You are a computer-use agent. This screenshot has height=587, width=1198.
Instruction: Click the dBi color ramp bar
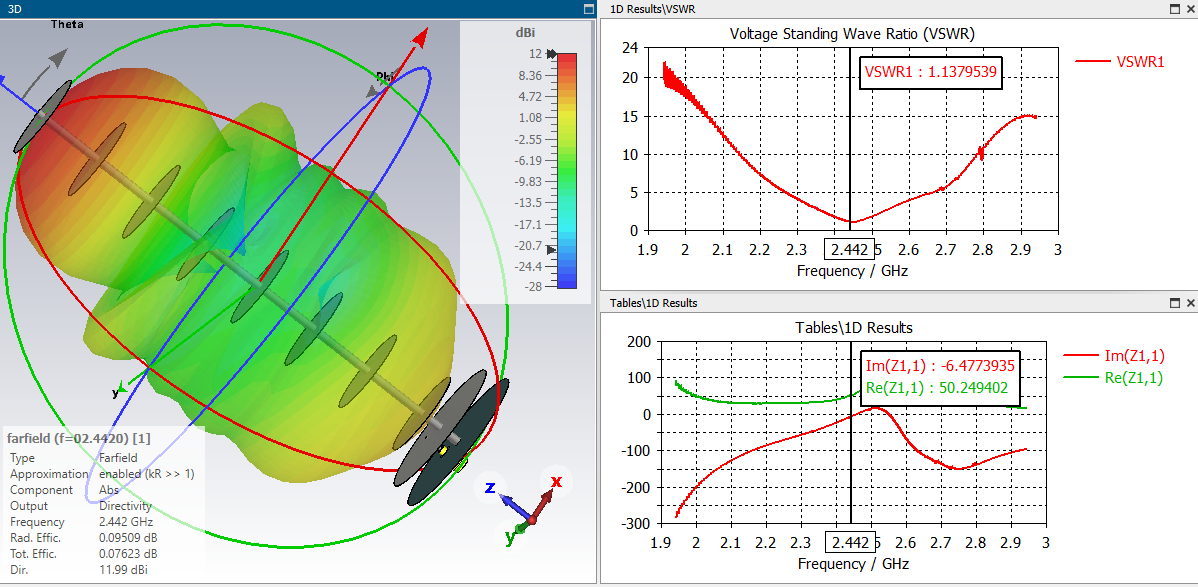[567, 170]
